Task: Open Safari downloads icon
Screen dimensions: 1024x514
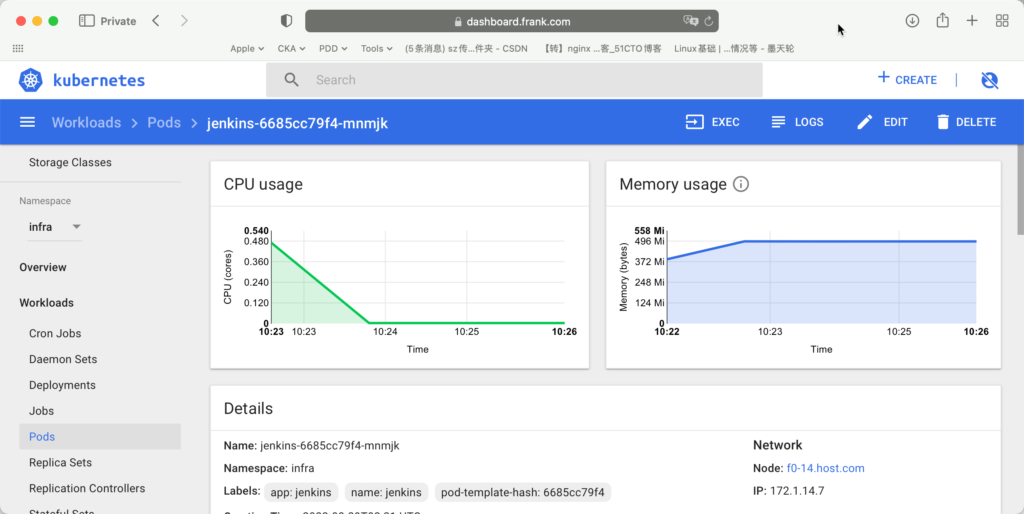Action: 912,21
